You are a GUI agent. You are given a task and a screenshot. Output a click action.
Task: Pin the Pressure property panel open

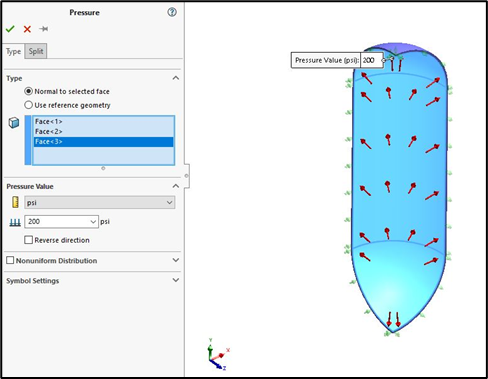coord(44,29)
